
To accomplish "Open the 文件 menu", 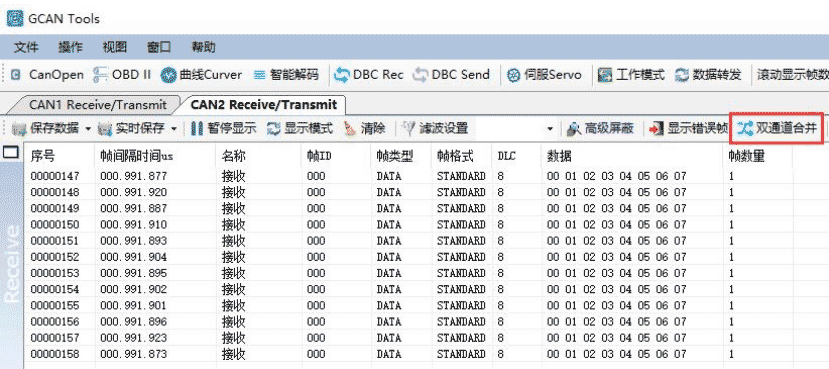I will coord(26,47).
